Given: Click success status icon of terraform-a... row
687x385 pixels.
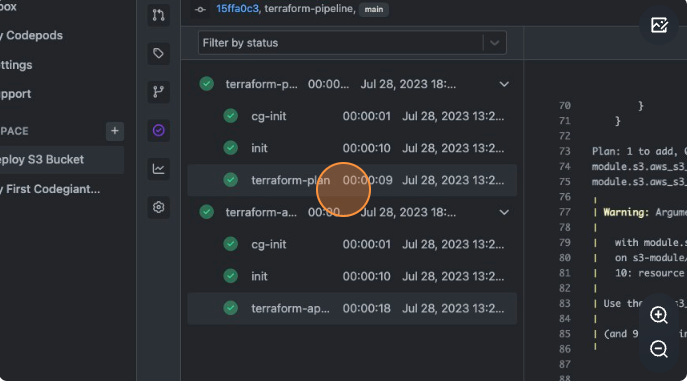Looking at the screenshot, I should click(206, 212).
